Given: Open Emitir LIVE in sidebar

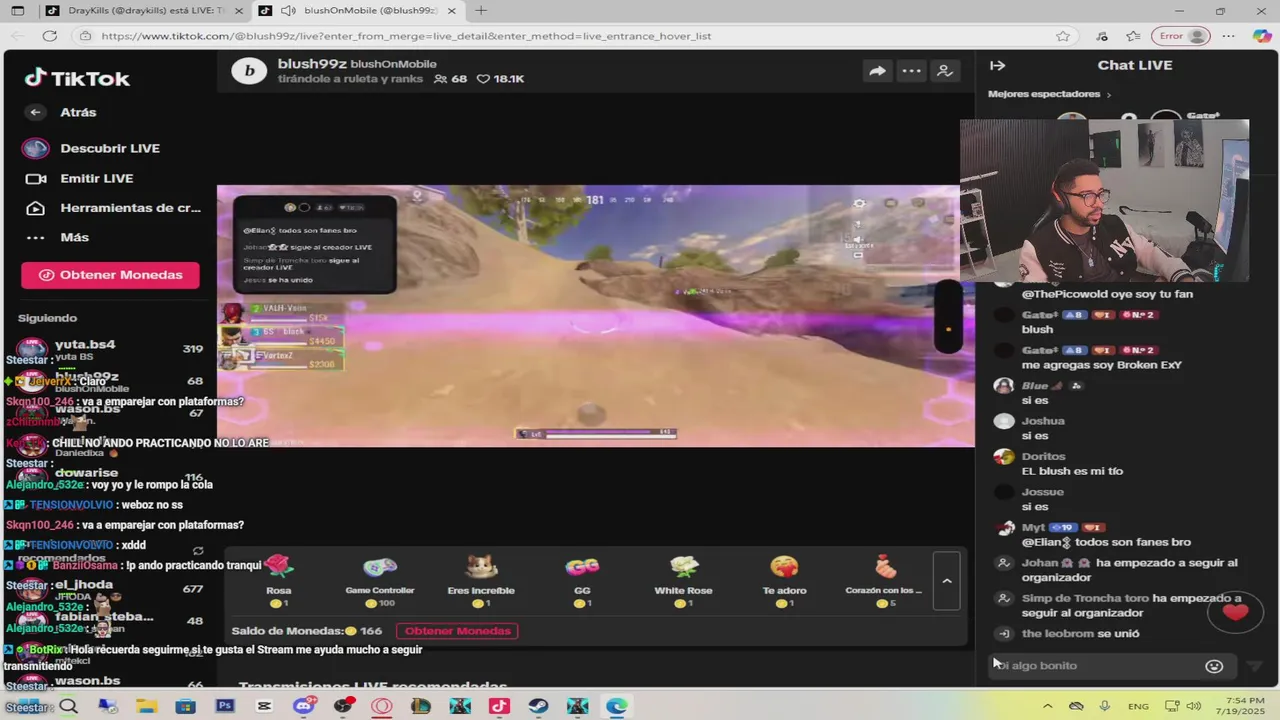Looking at the screenshot, I should (x=79, y=178).
